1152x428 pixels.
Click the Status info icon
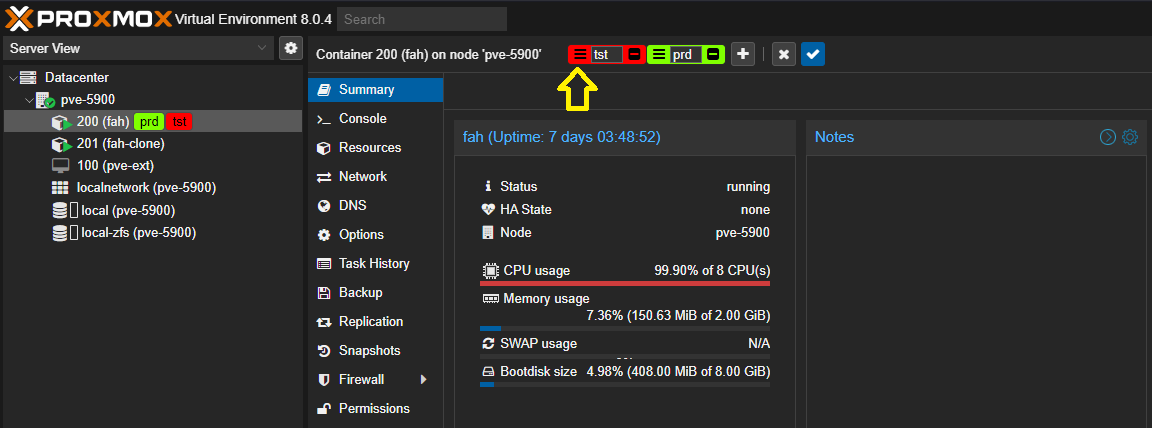[x=488, y=186]
